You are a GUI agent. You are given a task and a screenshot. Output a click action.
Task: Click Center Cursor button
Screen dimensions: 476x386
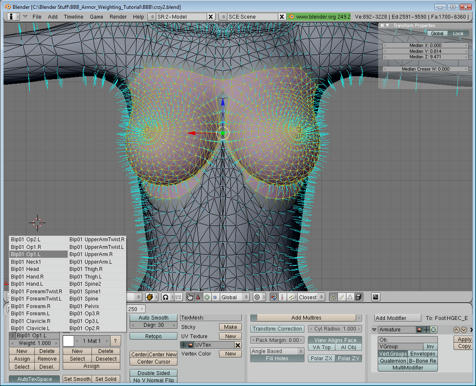point(153,362)
